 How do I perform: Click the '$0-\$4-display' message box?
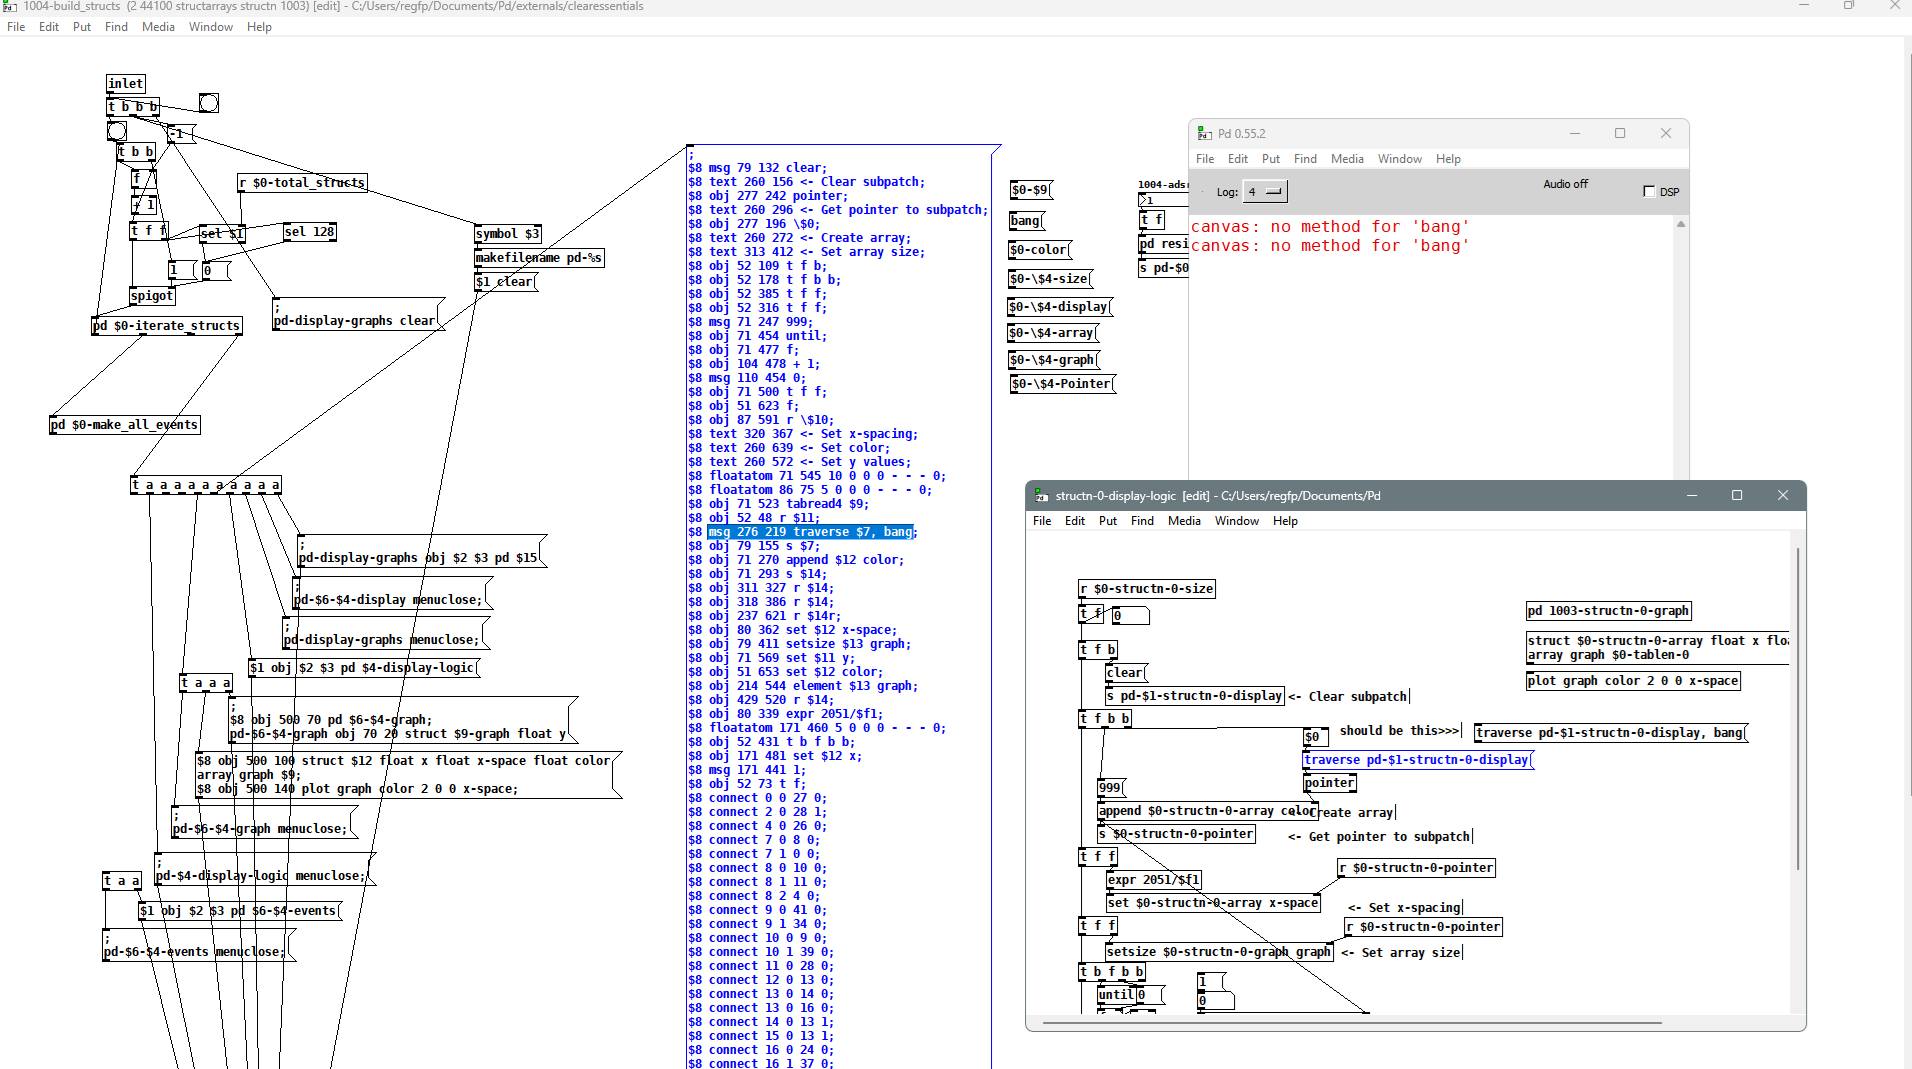pos(1060,307)
